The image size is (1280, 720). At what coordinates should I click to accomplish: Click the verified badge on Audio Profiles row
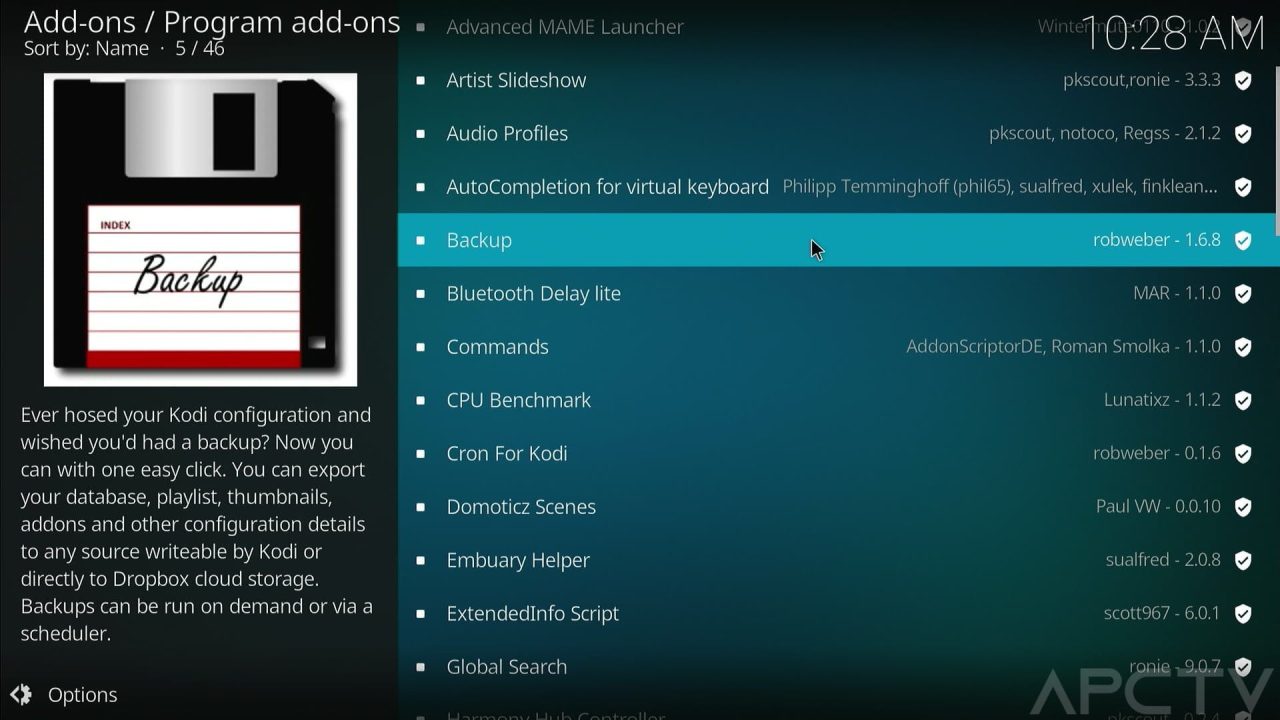1243,134
